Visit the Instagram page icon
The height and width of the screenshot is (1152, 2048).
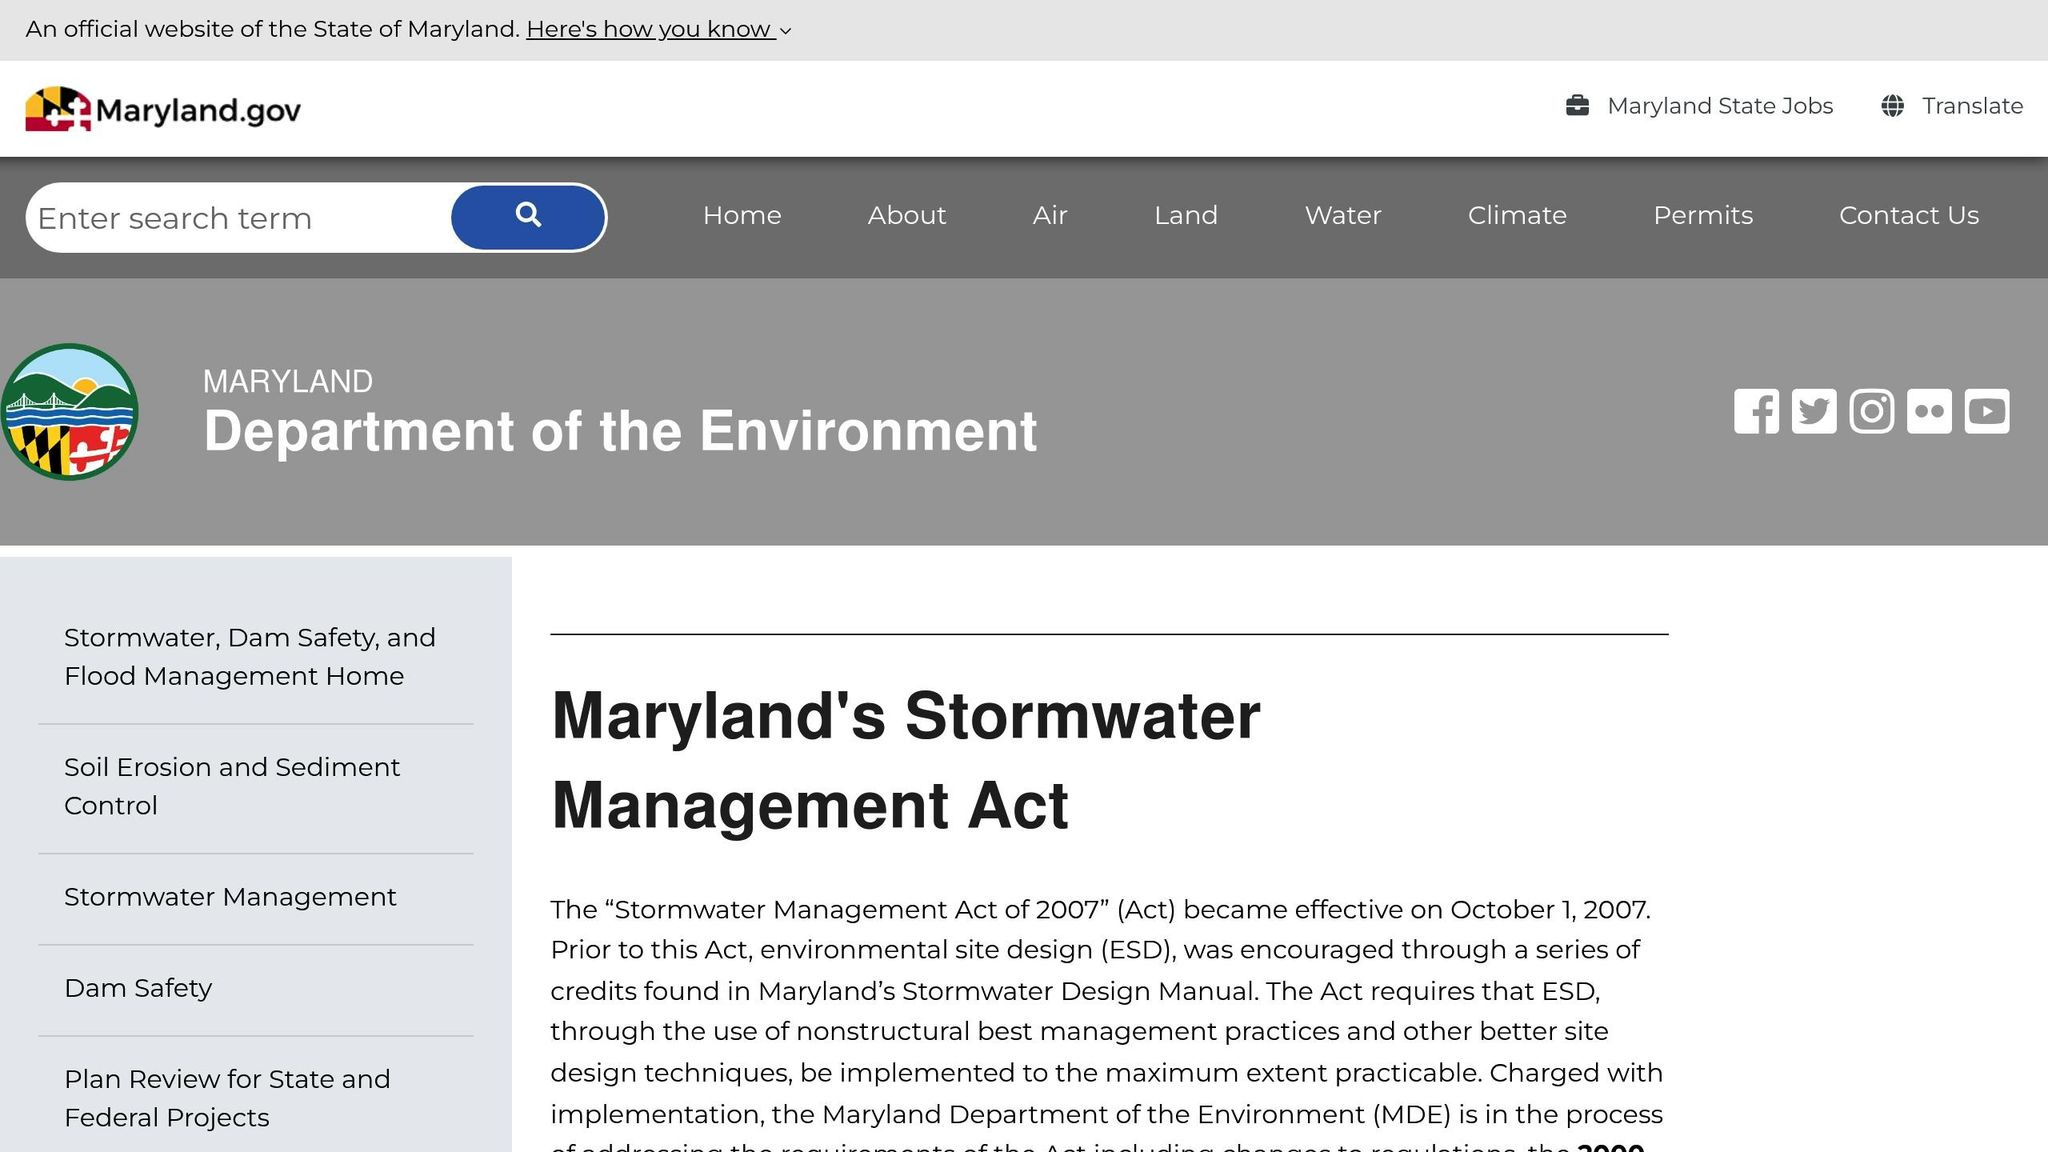point(1872,411)
